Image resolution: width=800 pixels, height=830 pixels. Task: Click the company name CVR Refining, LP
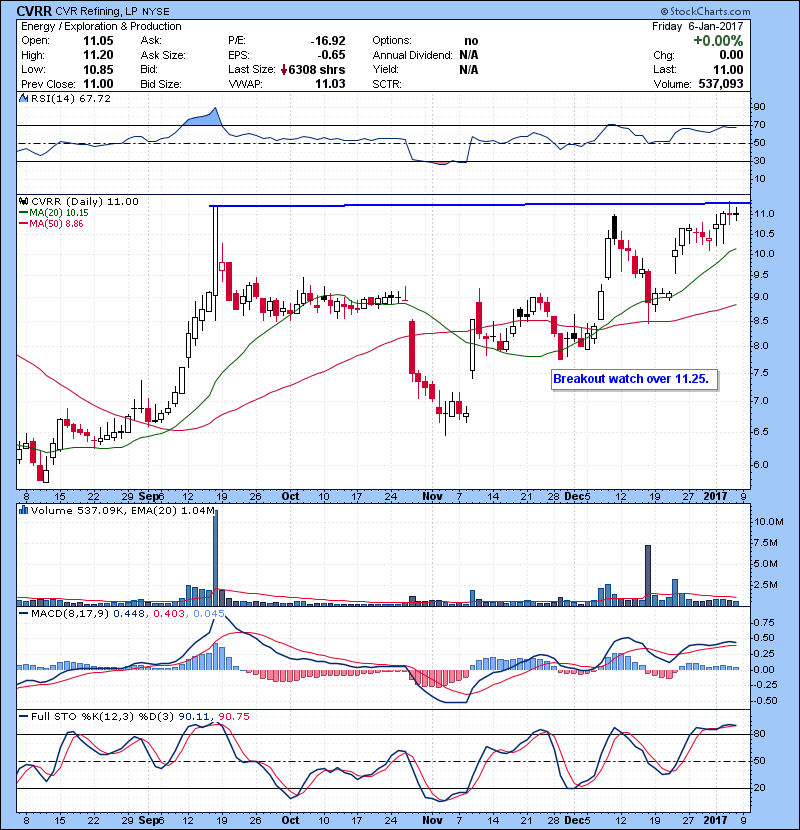click(x=96, y=11)
